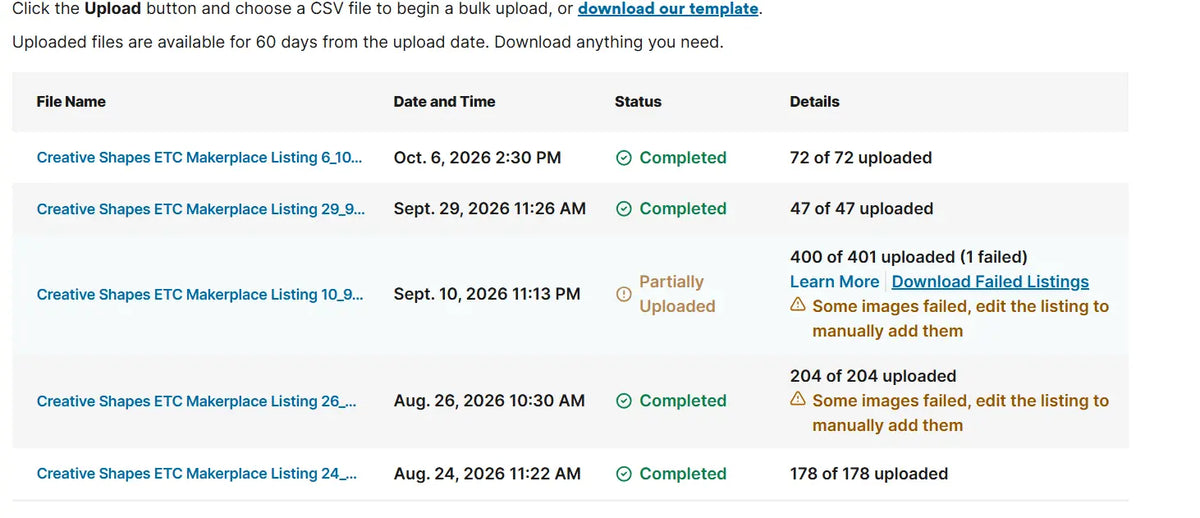Click the date Aug. 26, 2026 10:30 AM
Viewport: 1200px width, 518px height.
click(489, 401)
